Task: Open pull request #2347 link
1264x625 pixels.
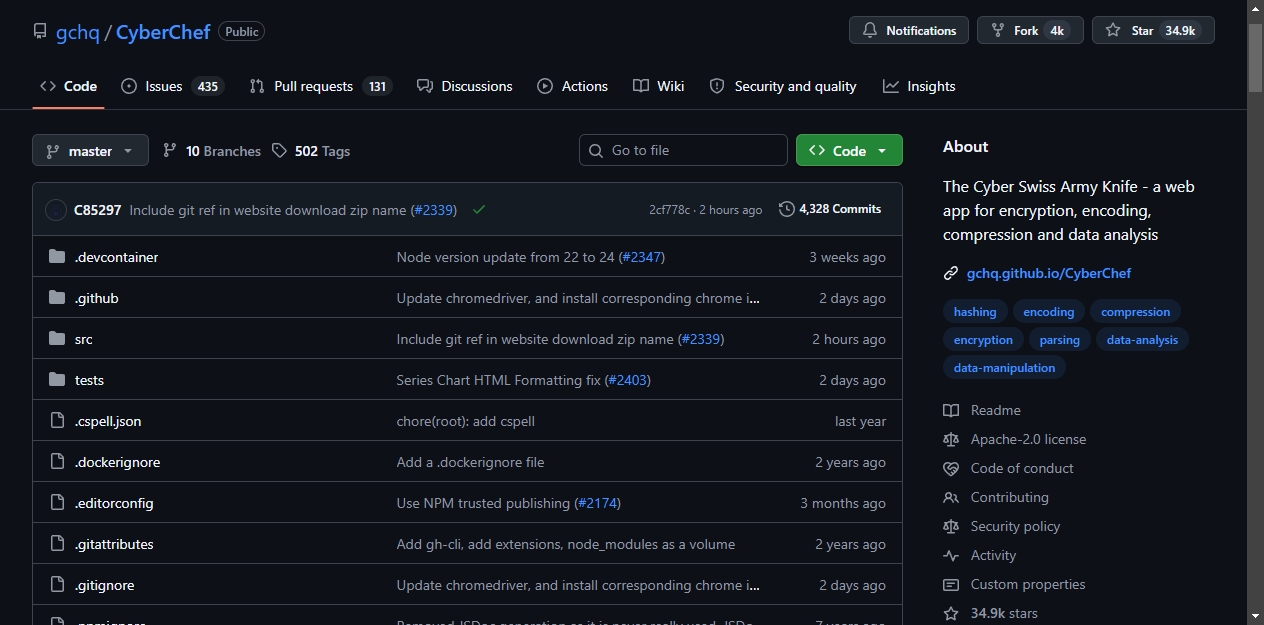Action: [641, 257]
